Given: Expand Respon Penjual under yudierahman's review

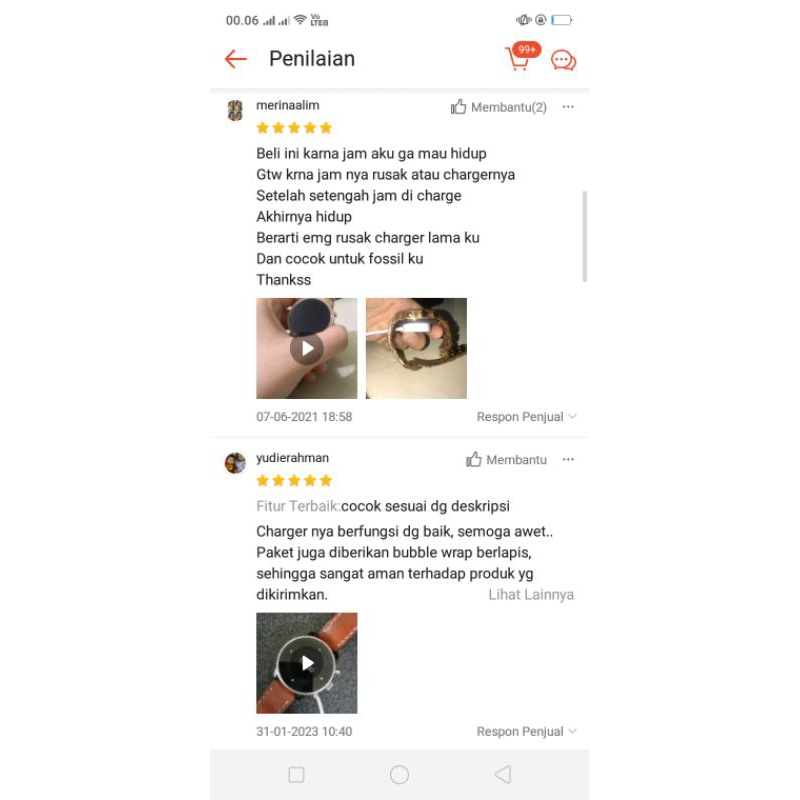Looking at the screenshot, I should pos(526,731).
